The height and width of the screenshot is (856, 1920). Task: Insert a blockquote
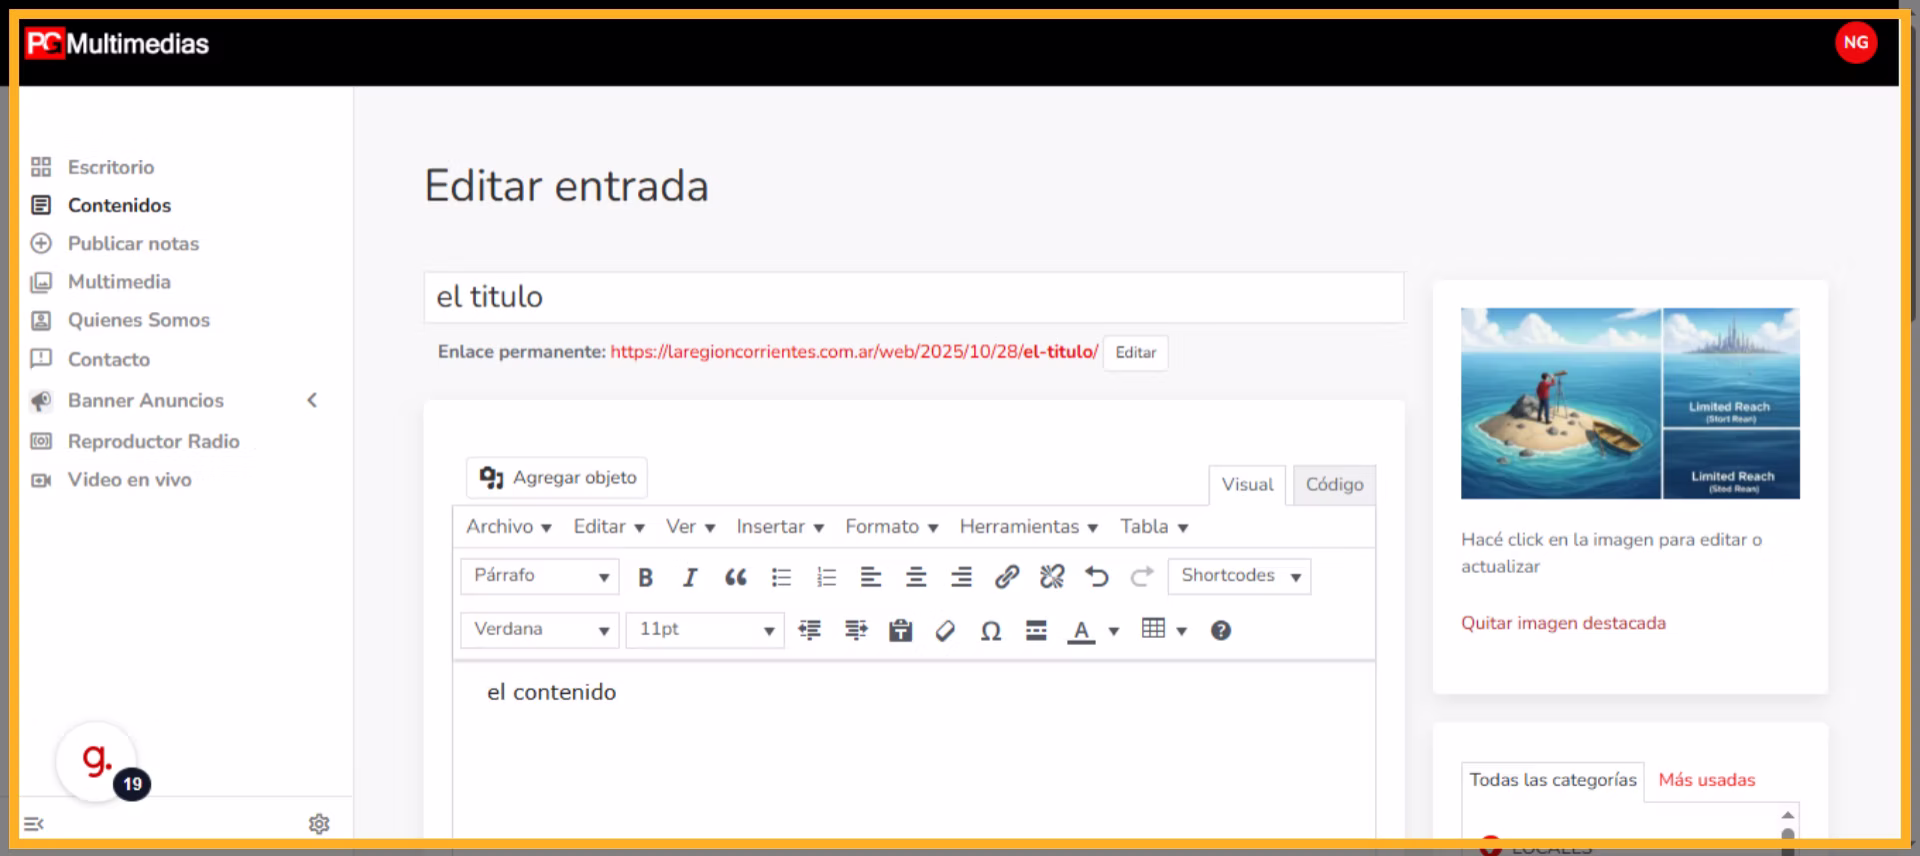(x=736, y=577)
